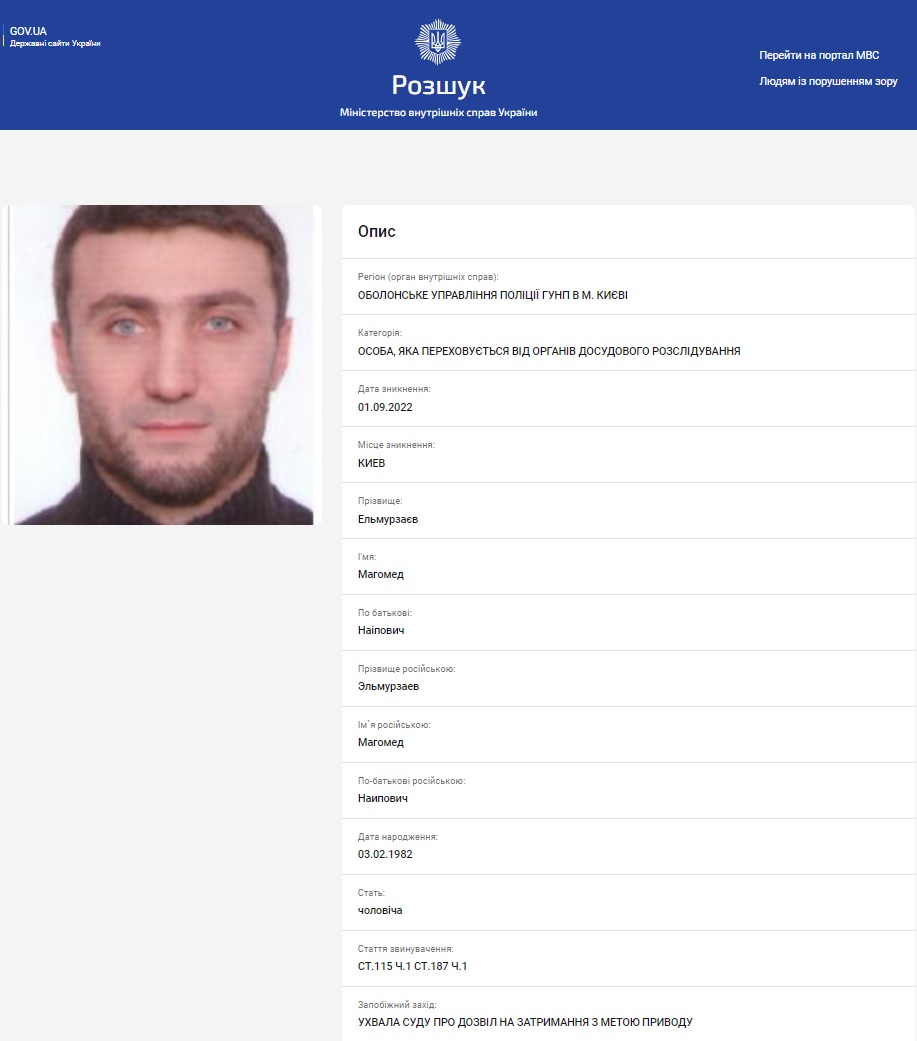Click Міністерство внутрішніх справ України subtitle
The height and width of the screenshot is (1041, 917).
[438, 112]
